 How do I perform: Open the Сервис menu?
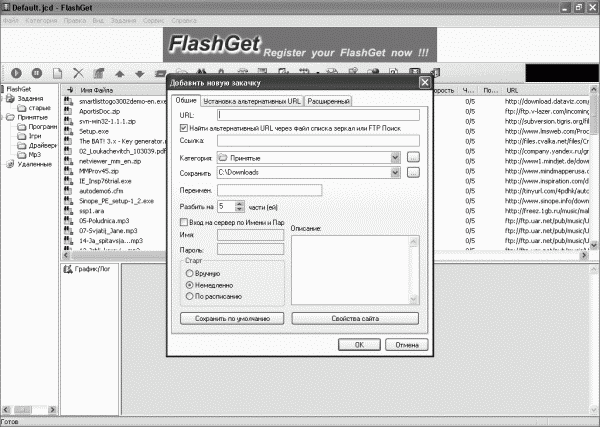pyautogui.click(x=153, y=21)
